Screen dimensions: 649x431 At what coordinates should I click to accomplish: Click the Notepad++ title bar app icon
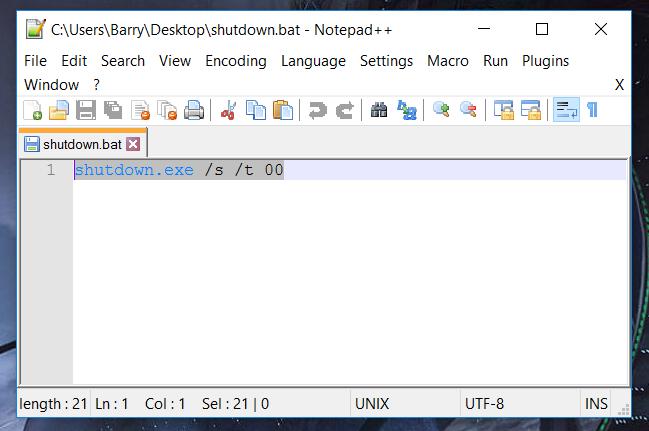point(35,29)
